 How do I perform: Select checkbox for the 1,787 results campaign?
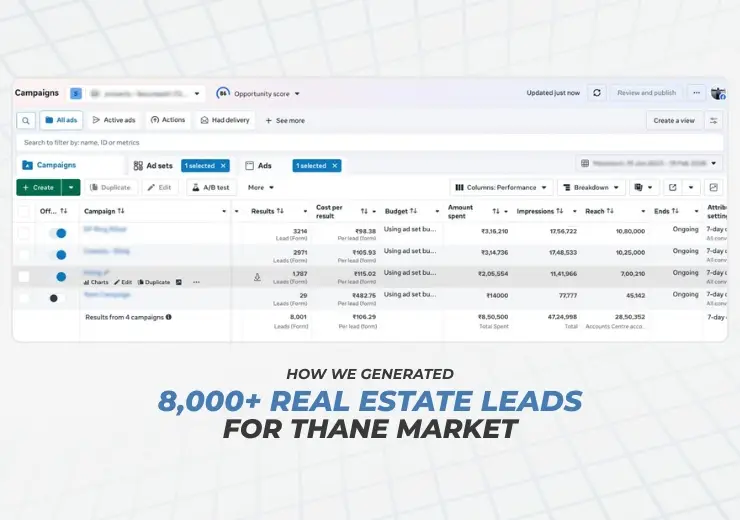24,277
